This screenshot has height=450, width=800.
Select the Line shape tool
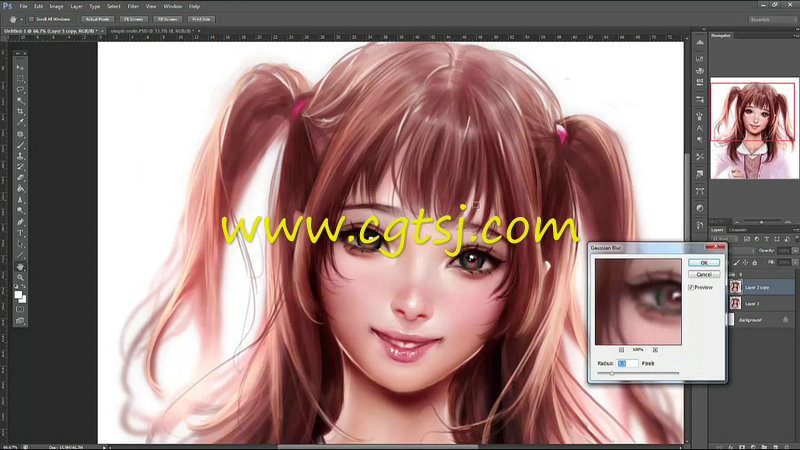pyautogui.click(x=20, y=255)
